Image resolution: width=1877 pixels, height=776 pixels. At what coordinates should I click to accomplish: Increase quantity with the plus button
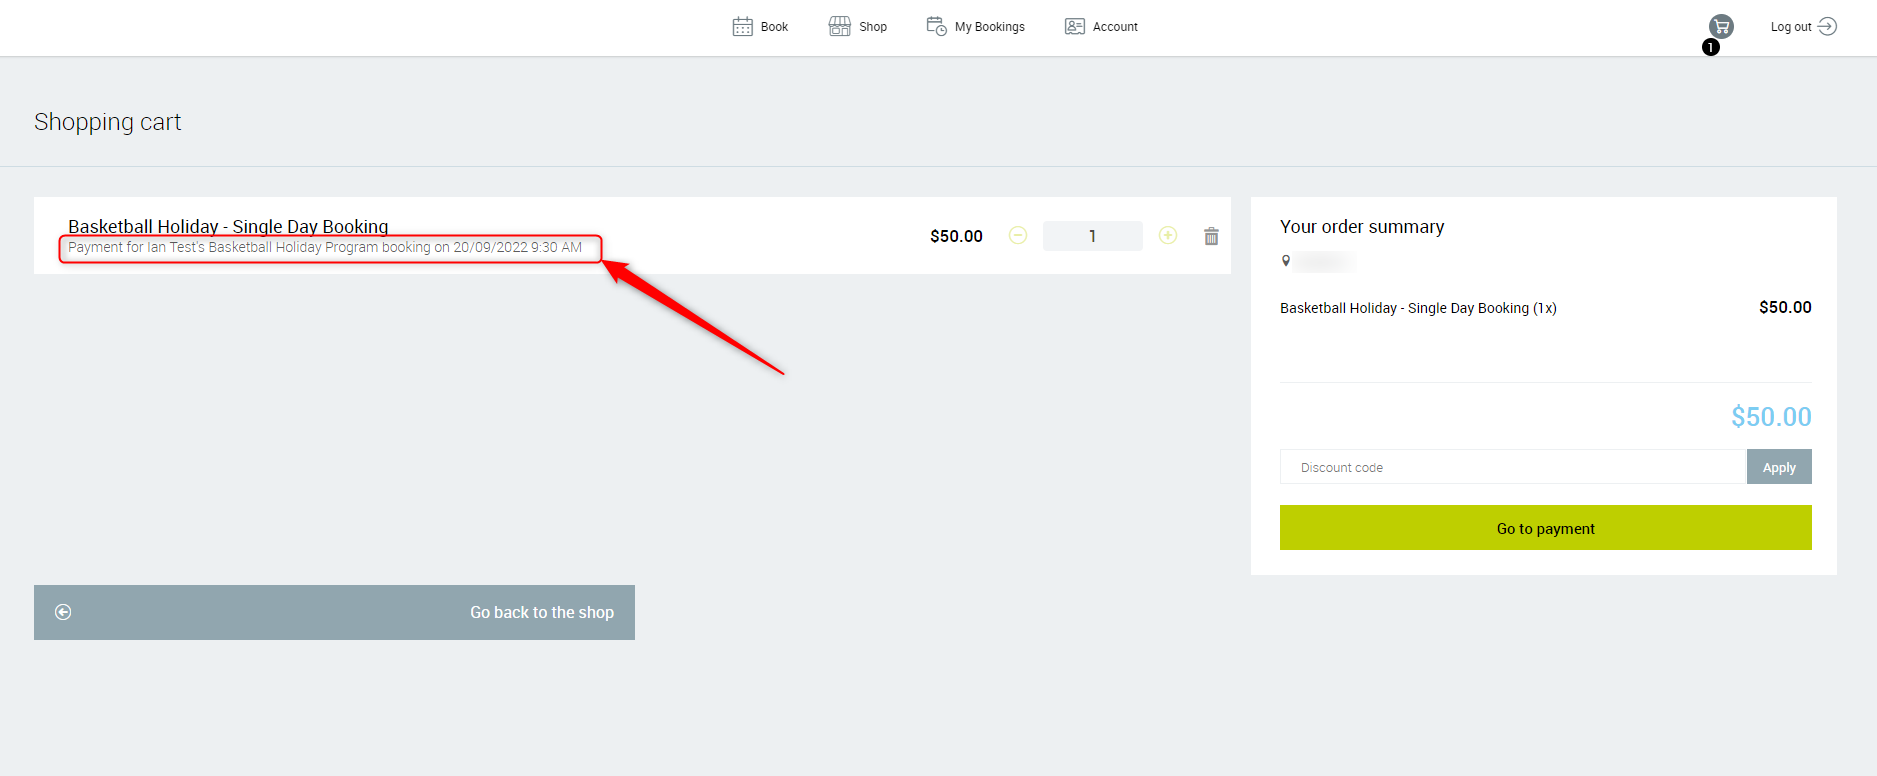coord(1167,236)
